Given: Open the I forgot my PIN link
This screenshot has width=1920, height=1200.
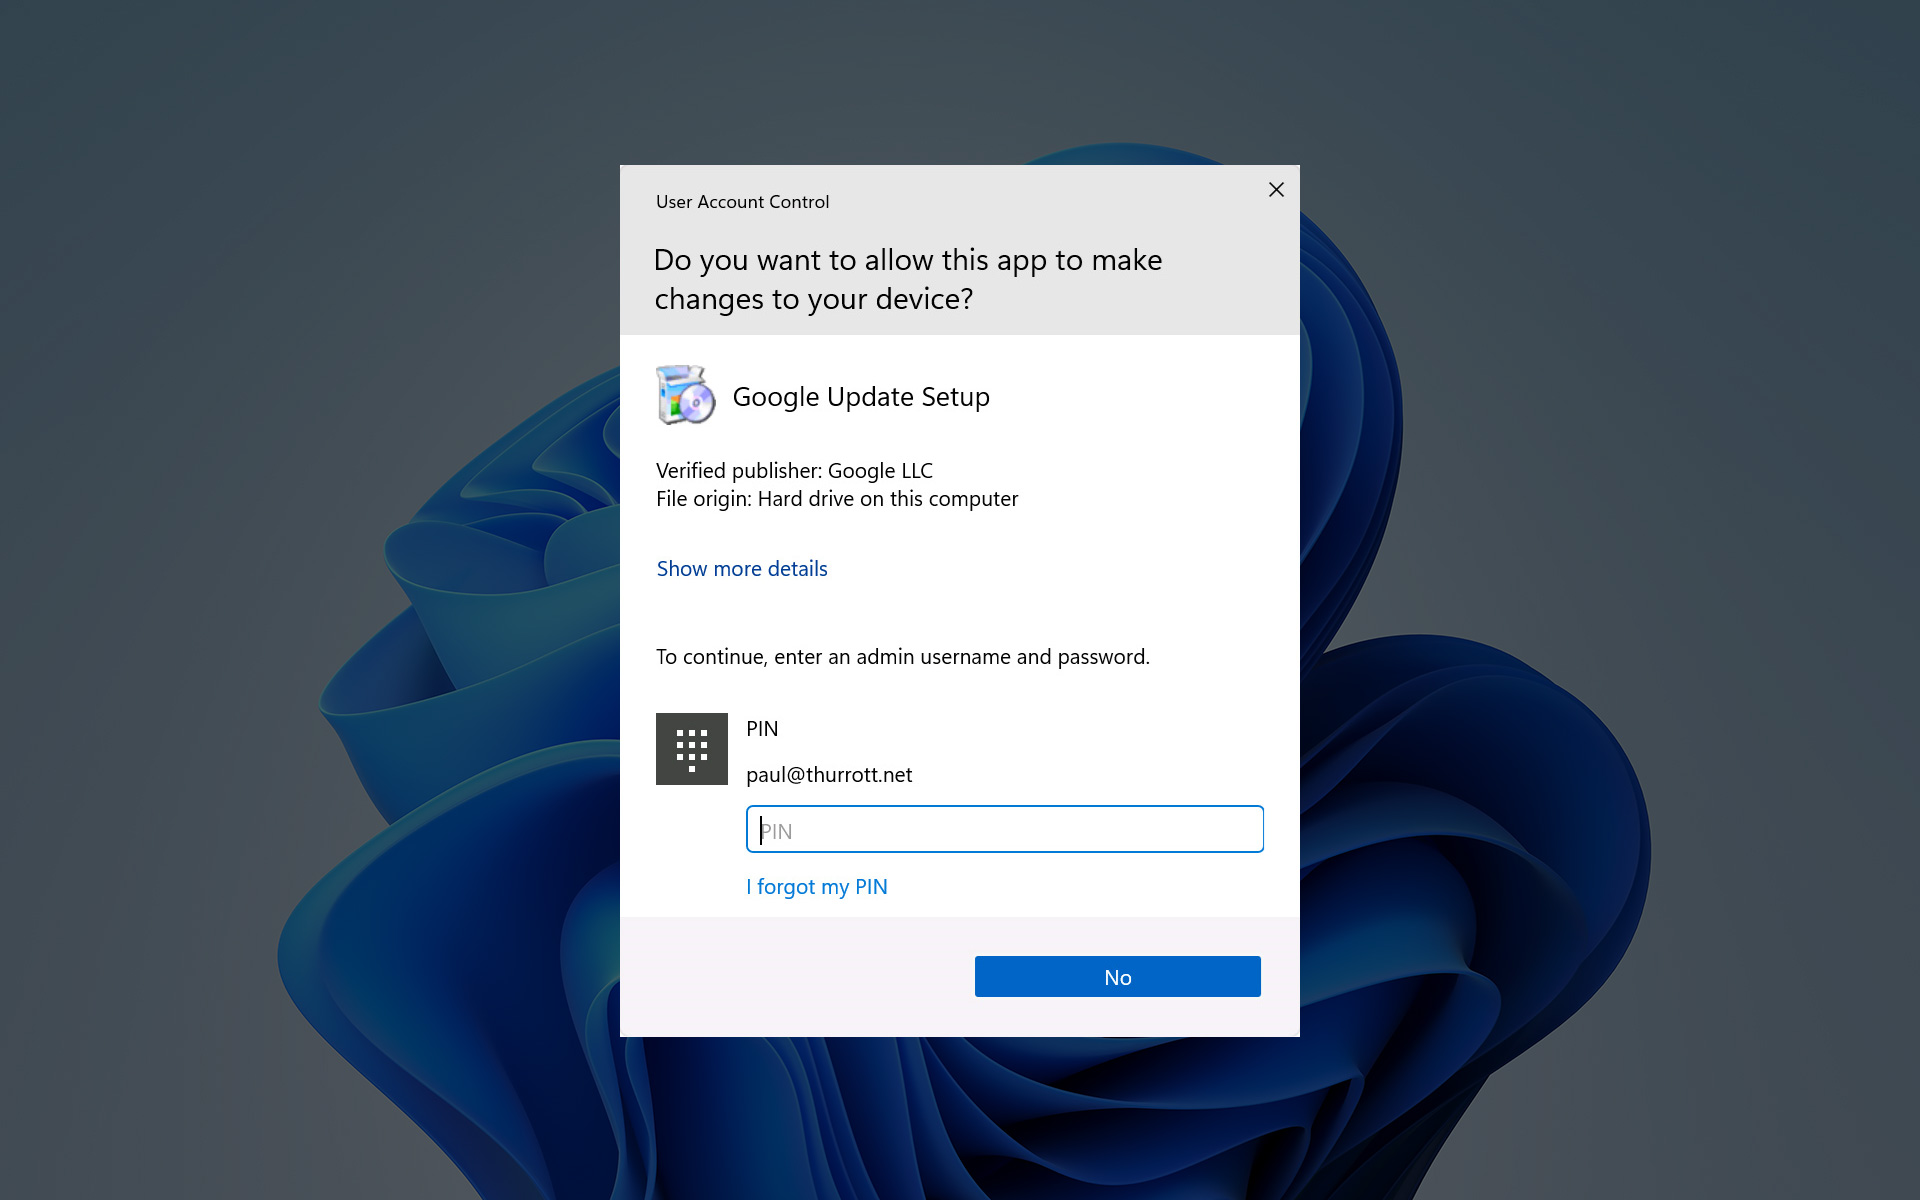Looking at the screenshot, I should click(x=817, y=887).
